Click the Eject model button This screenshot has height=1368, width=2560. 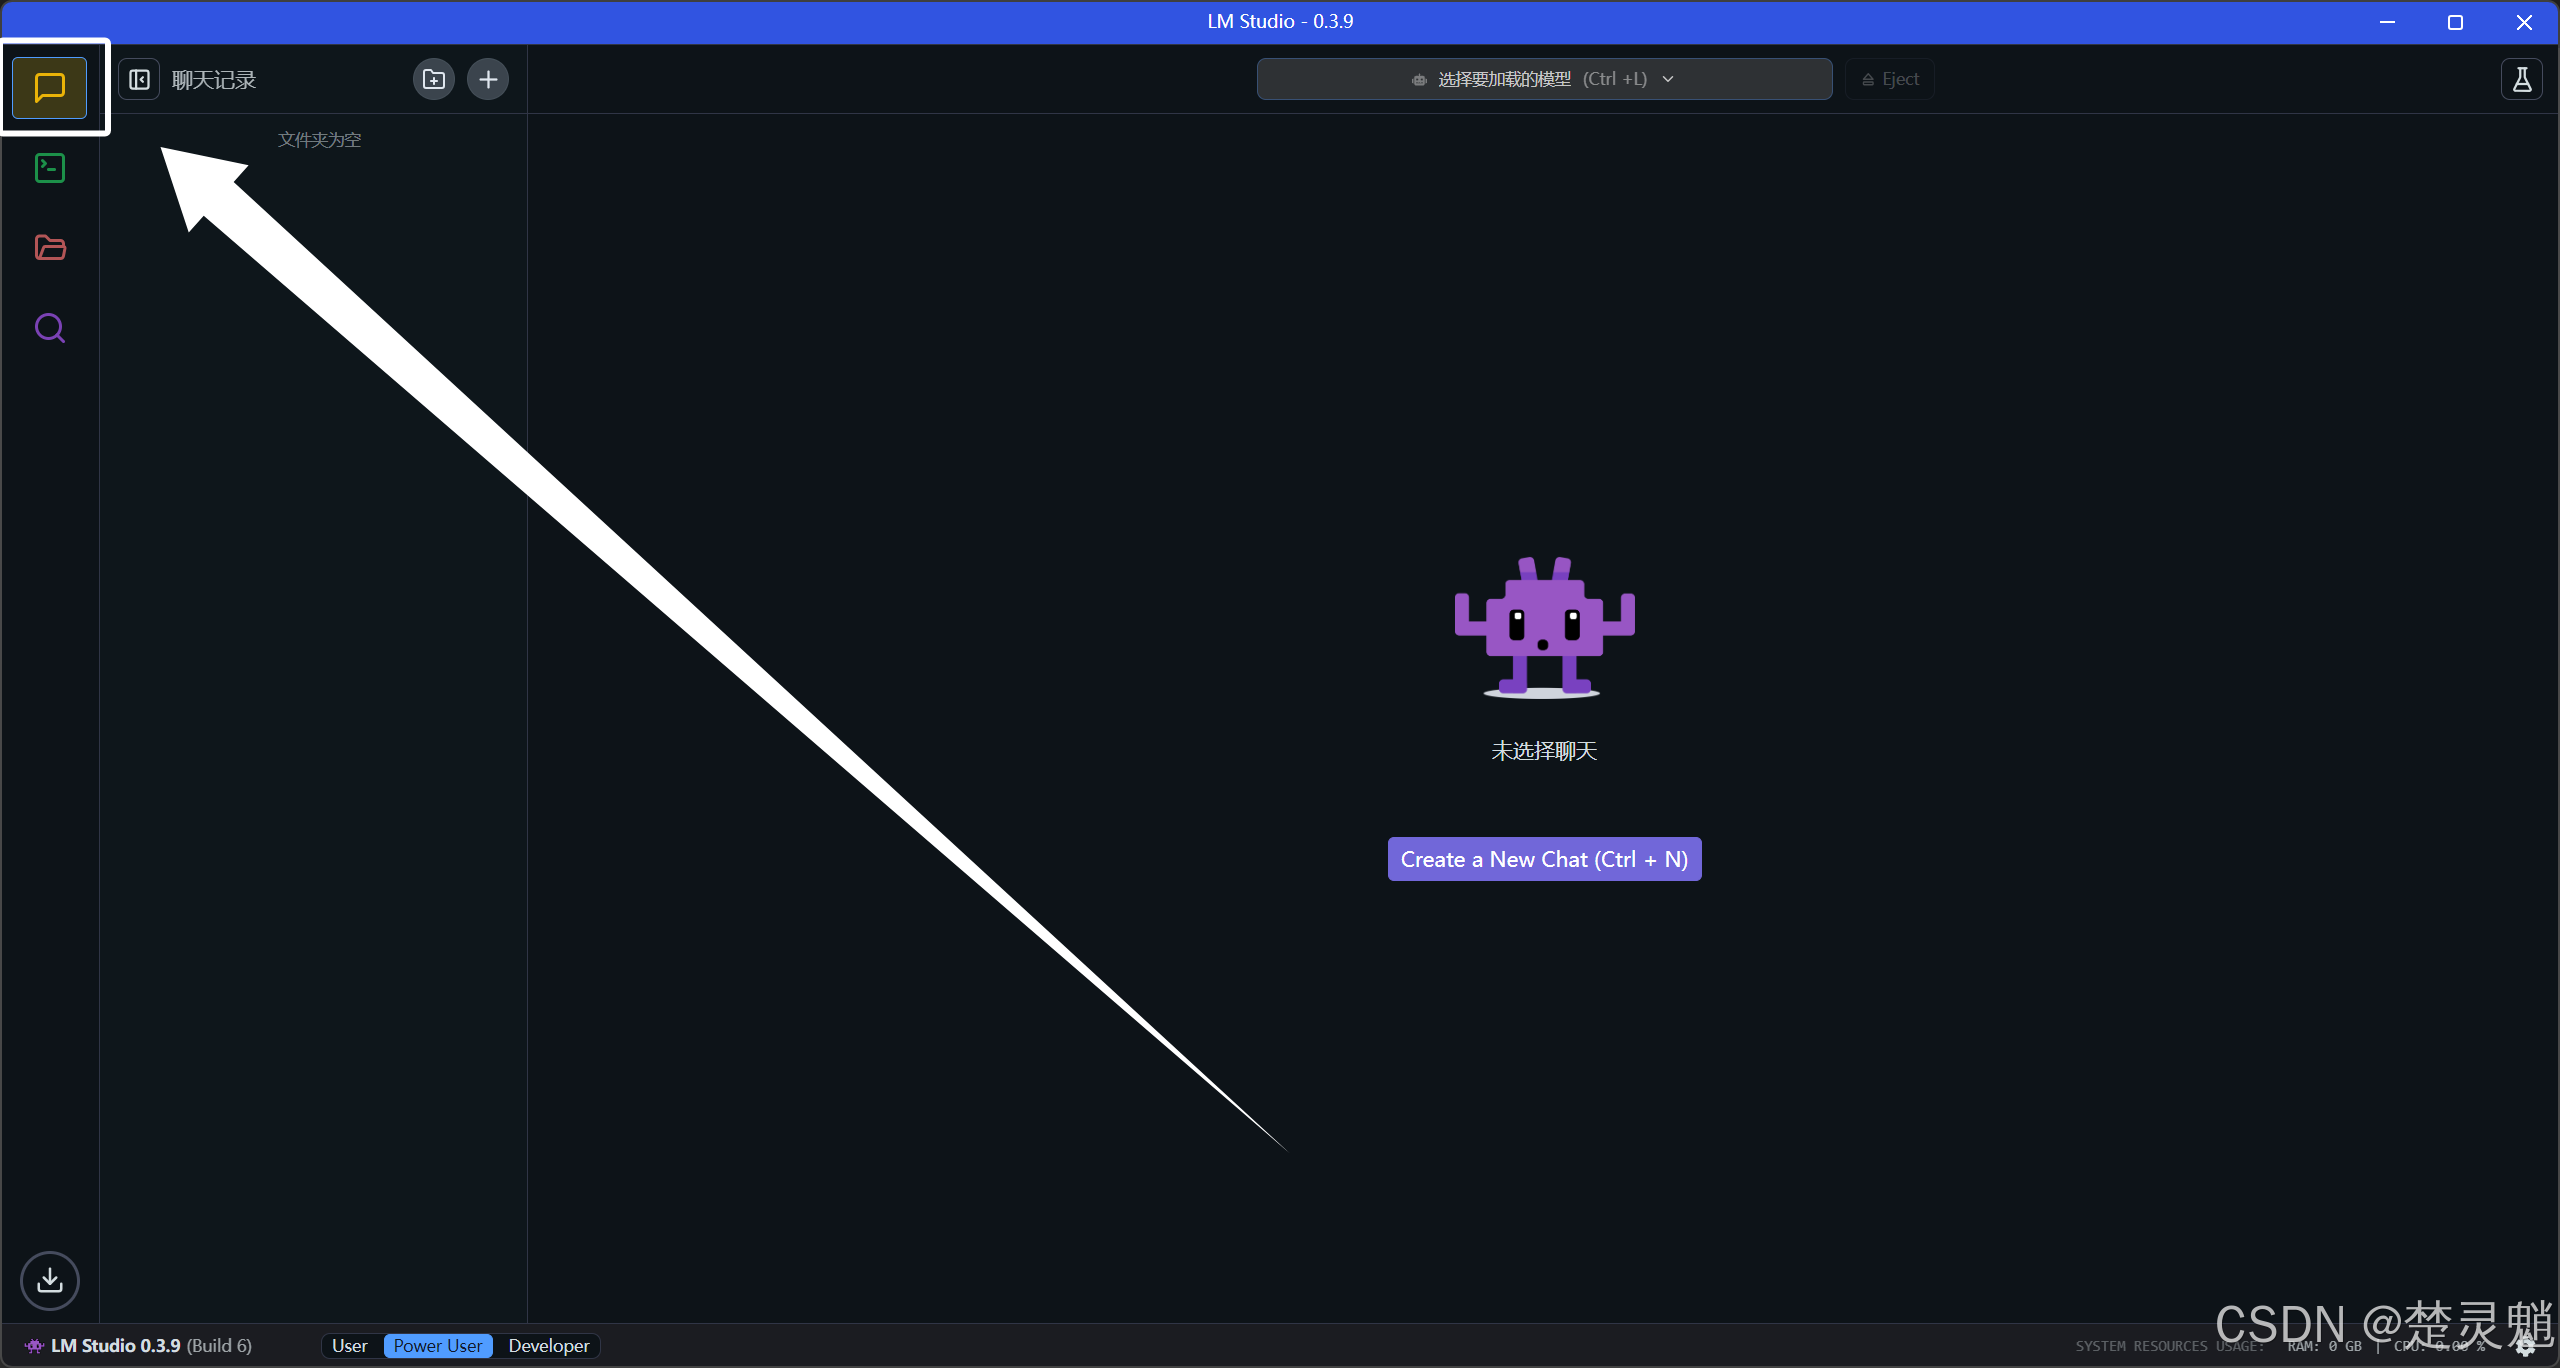pyautogui.click(x=1890, y=79)
